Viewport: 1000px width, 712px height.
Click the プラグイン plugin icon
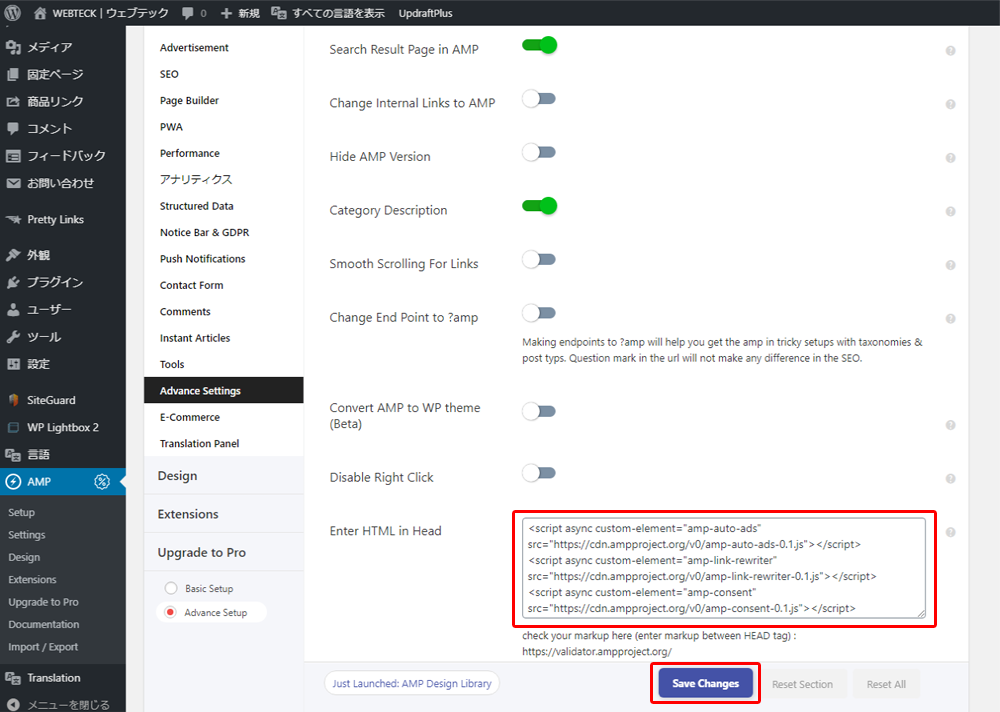pos(13,282)
